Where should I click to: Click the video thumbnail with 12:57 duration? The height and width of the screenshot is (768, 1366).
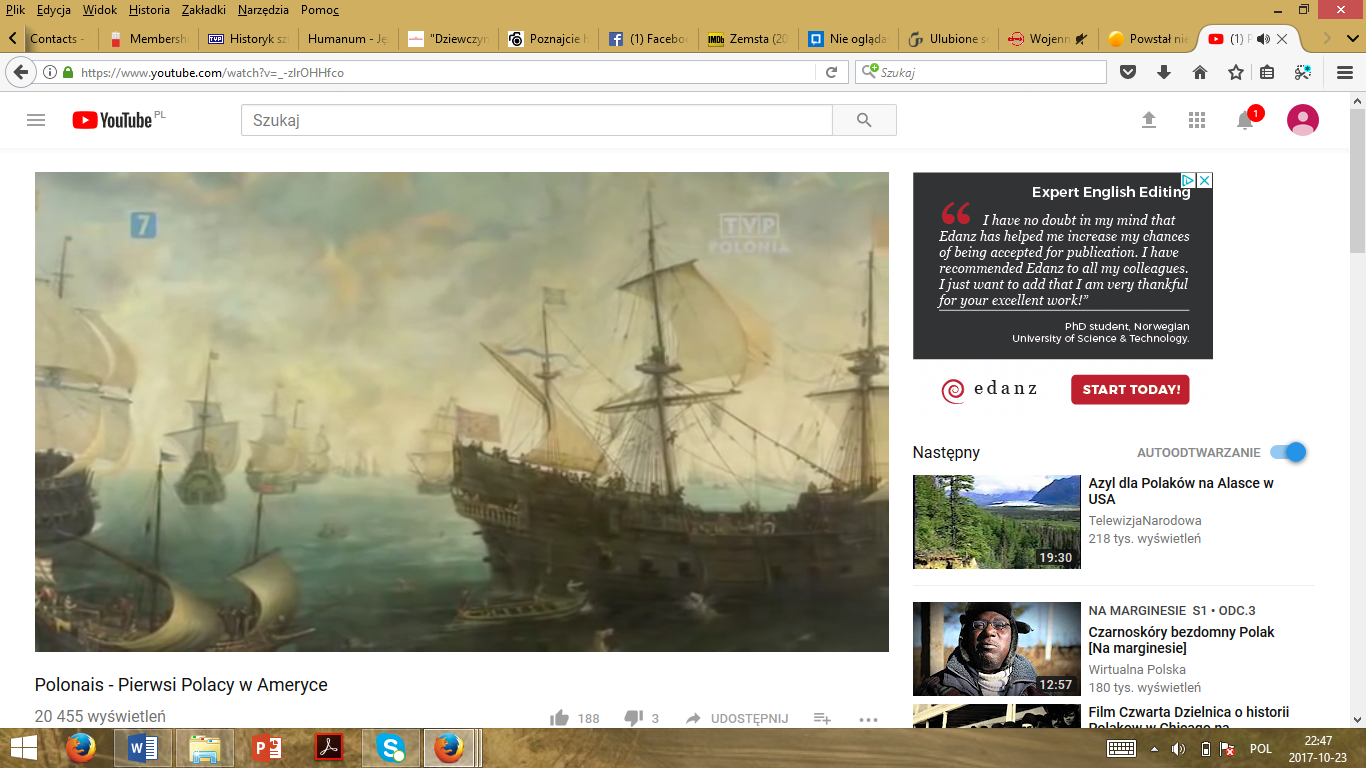pyautogui.click(x=997, y=649)
